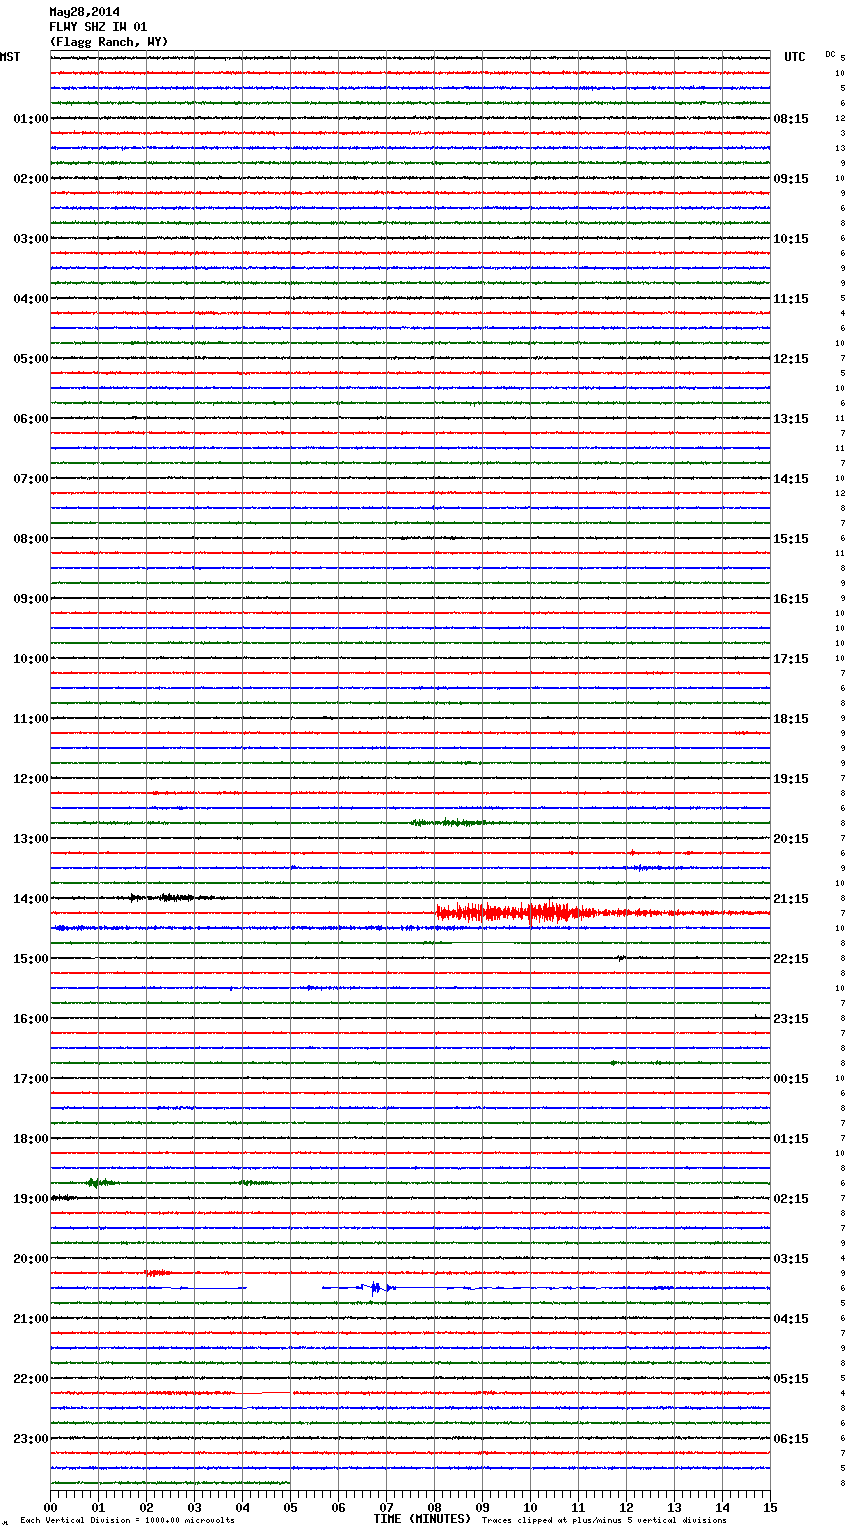This screenshot has width=850, height=1534.
Task: Select the 16:15 UTC time label
Action: tap(791, 599)
